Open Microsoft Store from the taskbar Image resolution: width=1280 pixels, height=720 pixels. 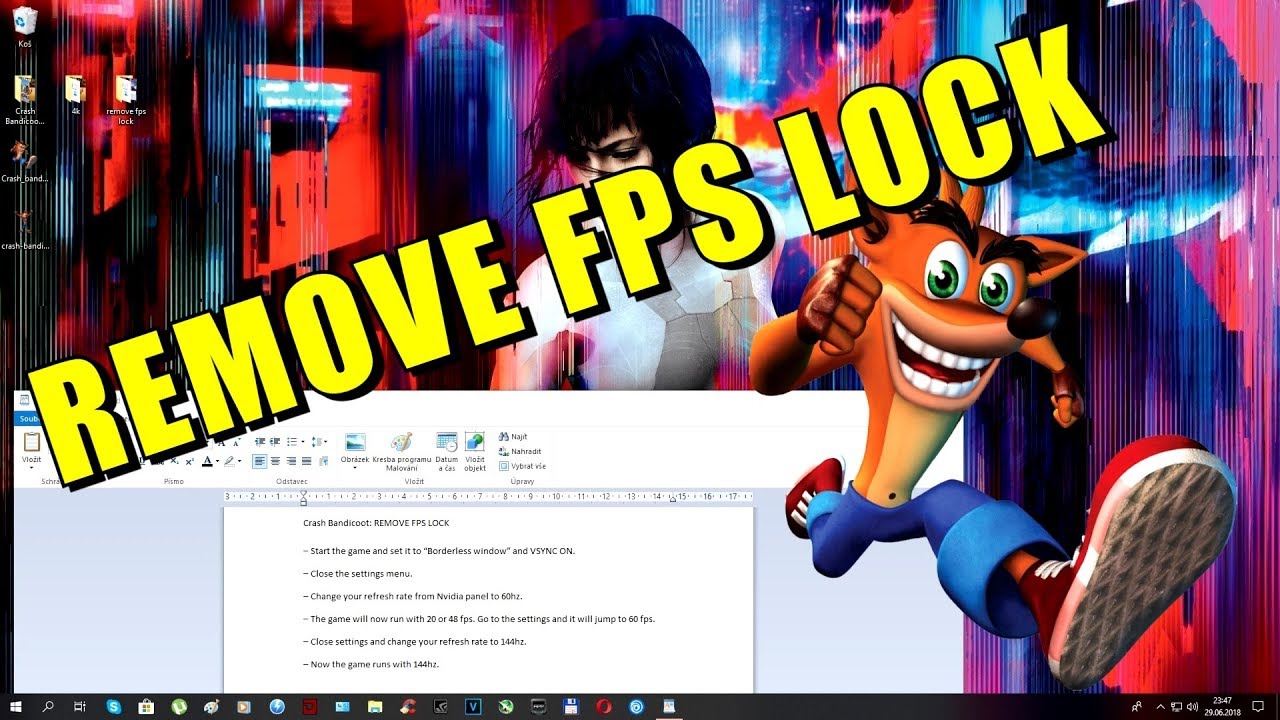pos(145,707)
